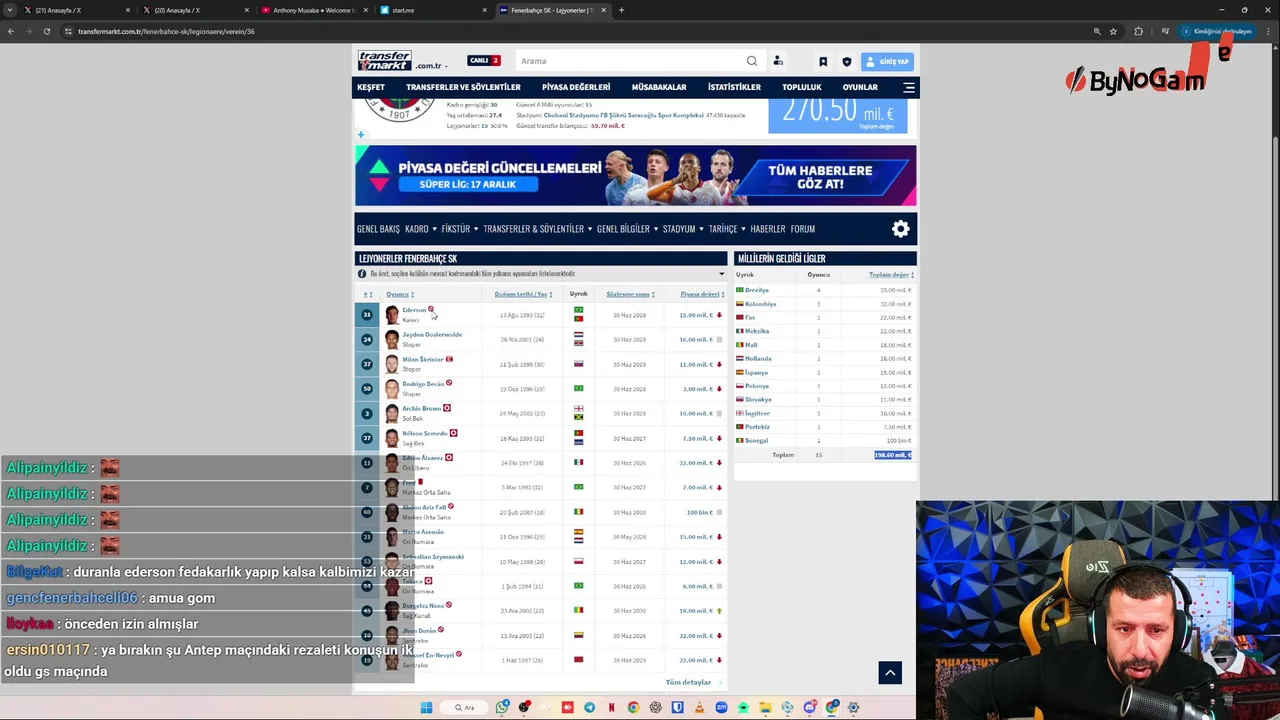Open PİYASA DEĞERLERİ menu

[576, 87]
